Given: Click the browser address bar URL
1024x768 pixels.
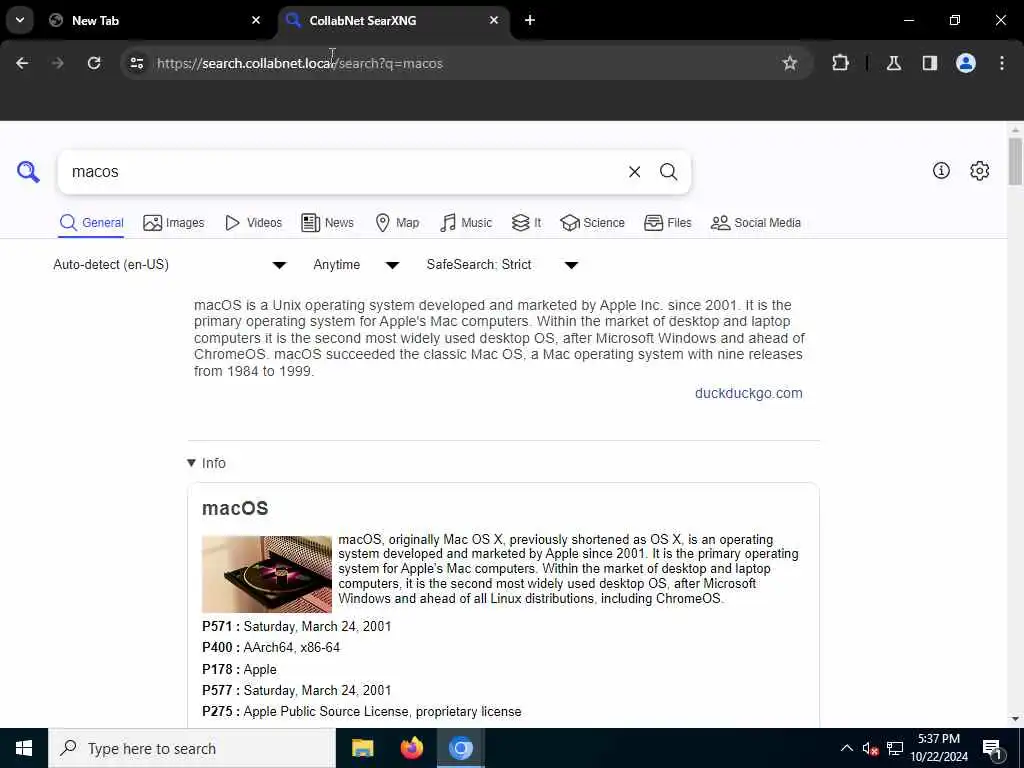Looking at the screenshot, I should (x=300, y=63).
